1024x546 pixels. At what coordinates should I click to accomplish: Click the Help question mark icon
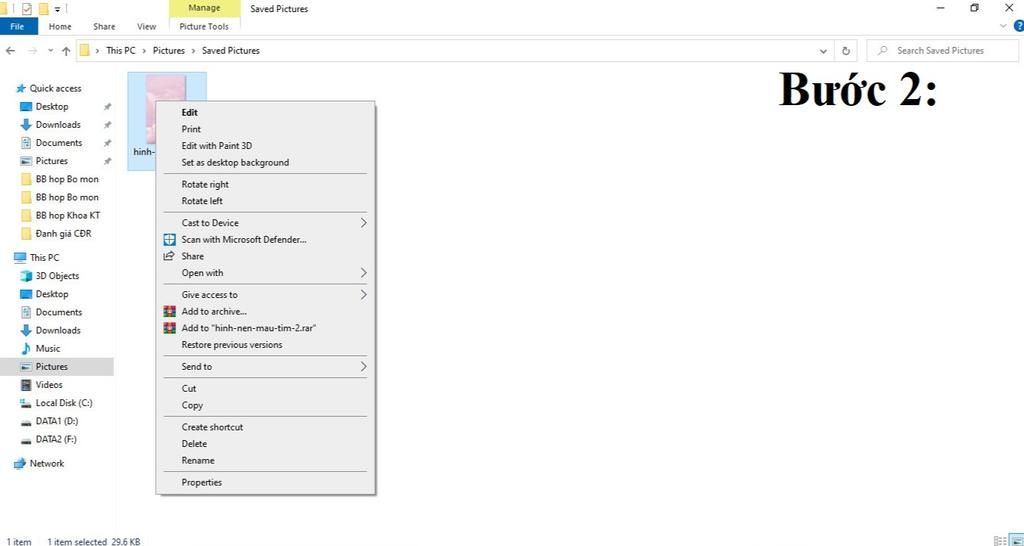[1019, 26]
